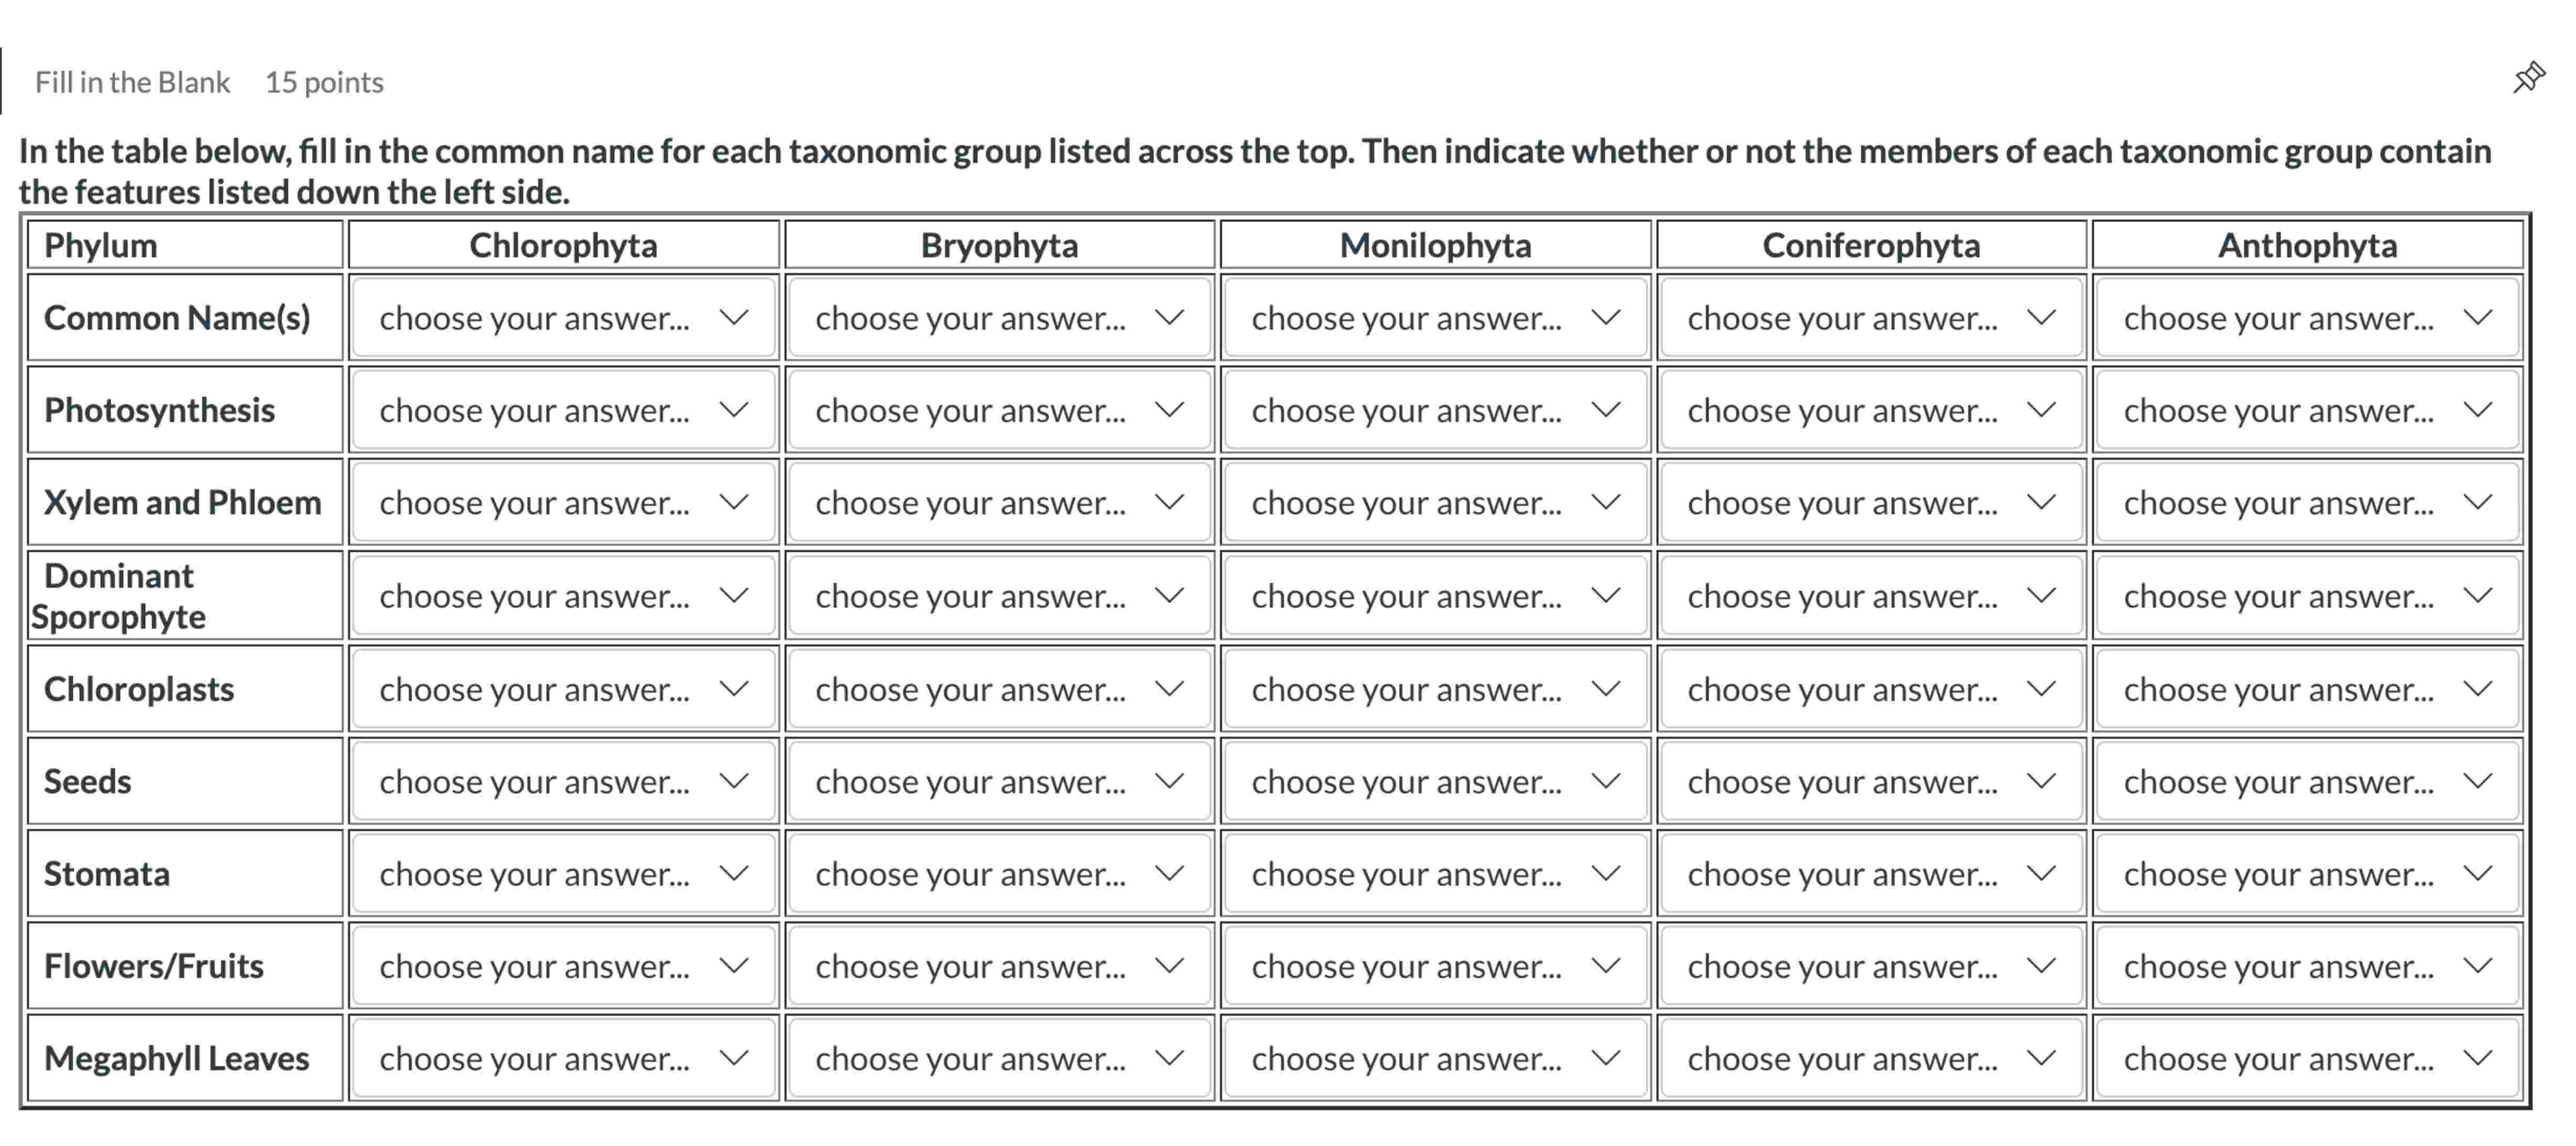Viewport: 2576px width, 1146px height.
Task: Open the Xylem and Phloem dropdown for Anthophyta
Action: tap(2306, 502)
